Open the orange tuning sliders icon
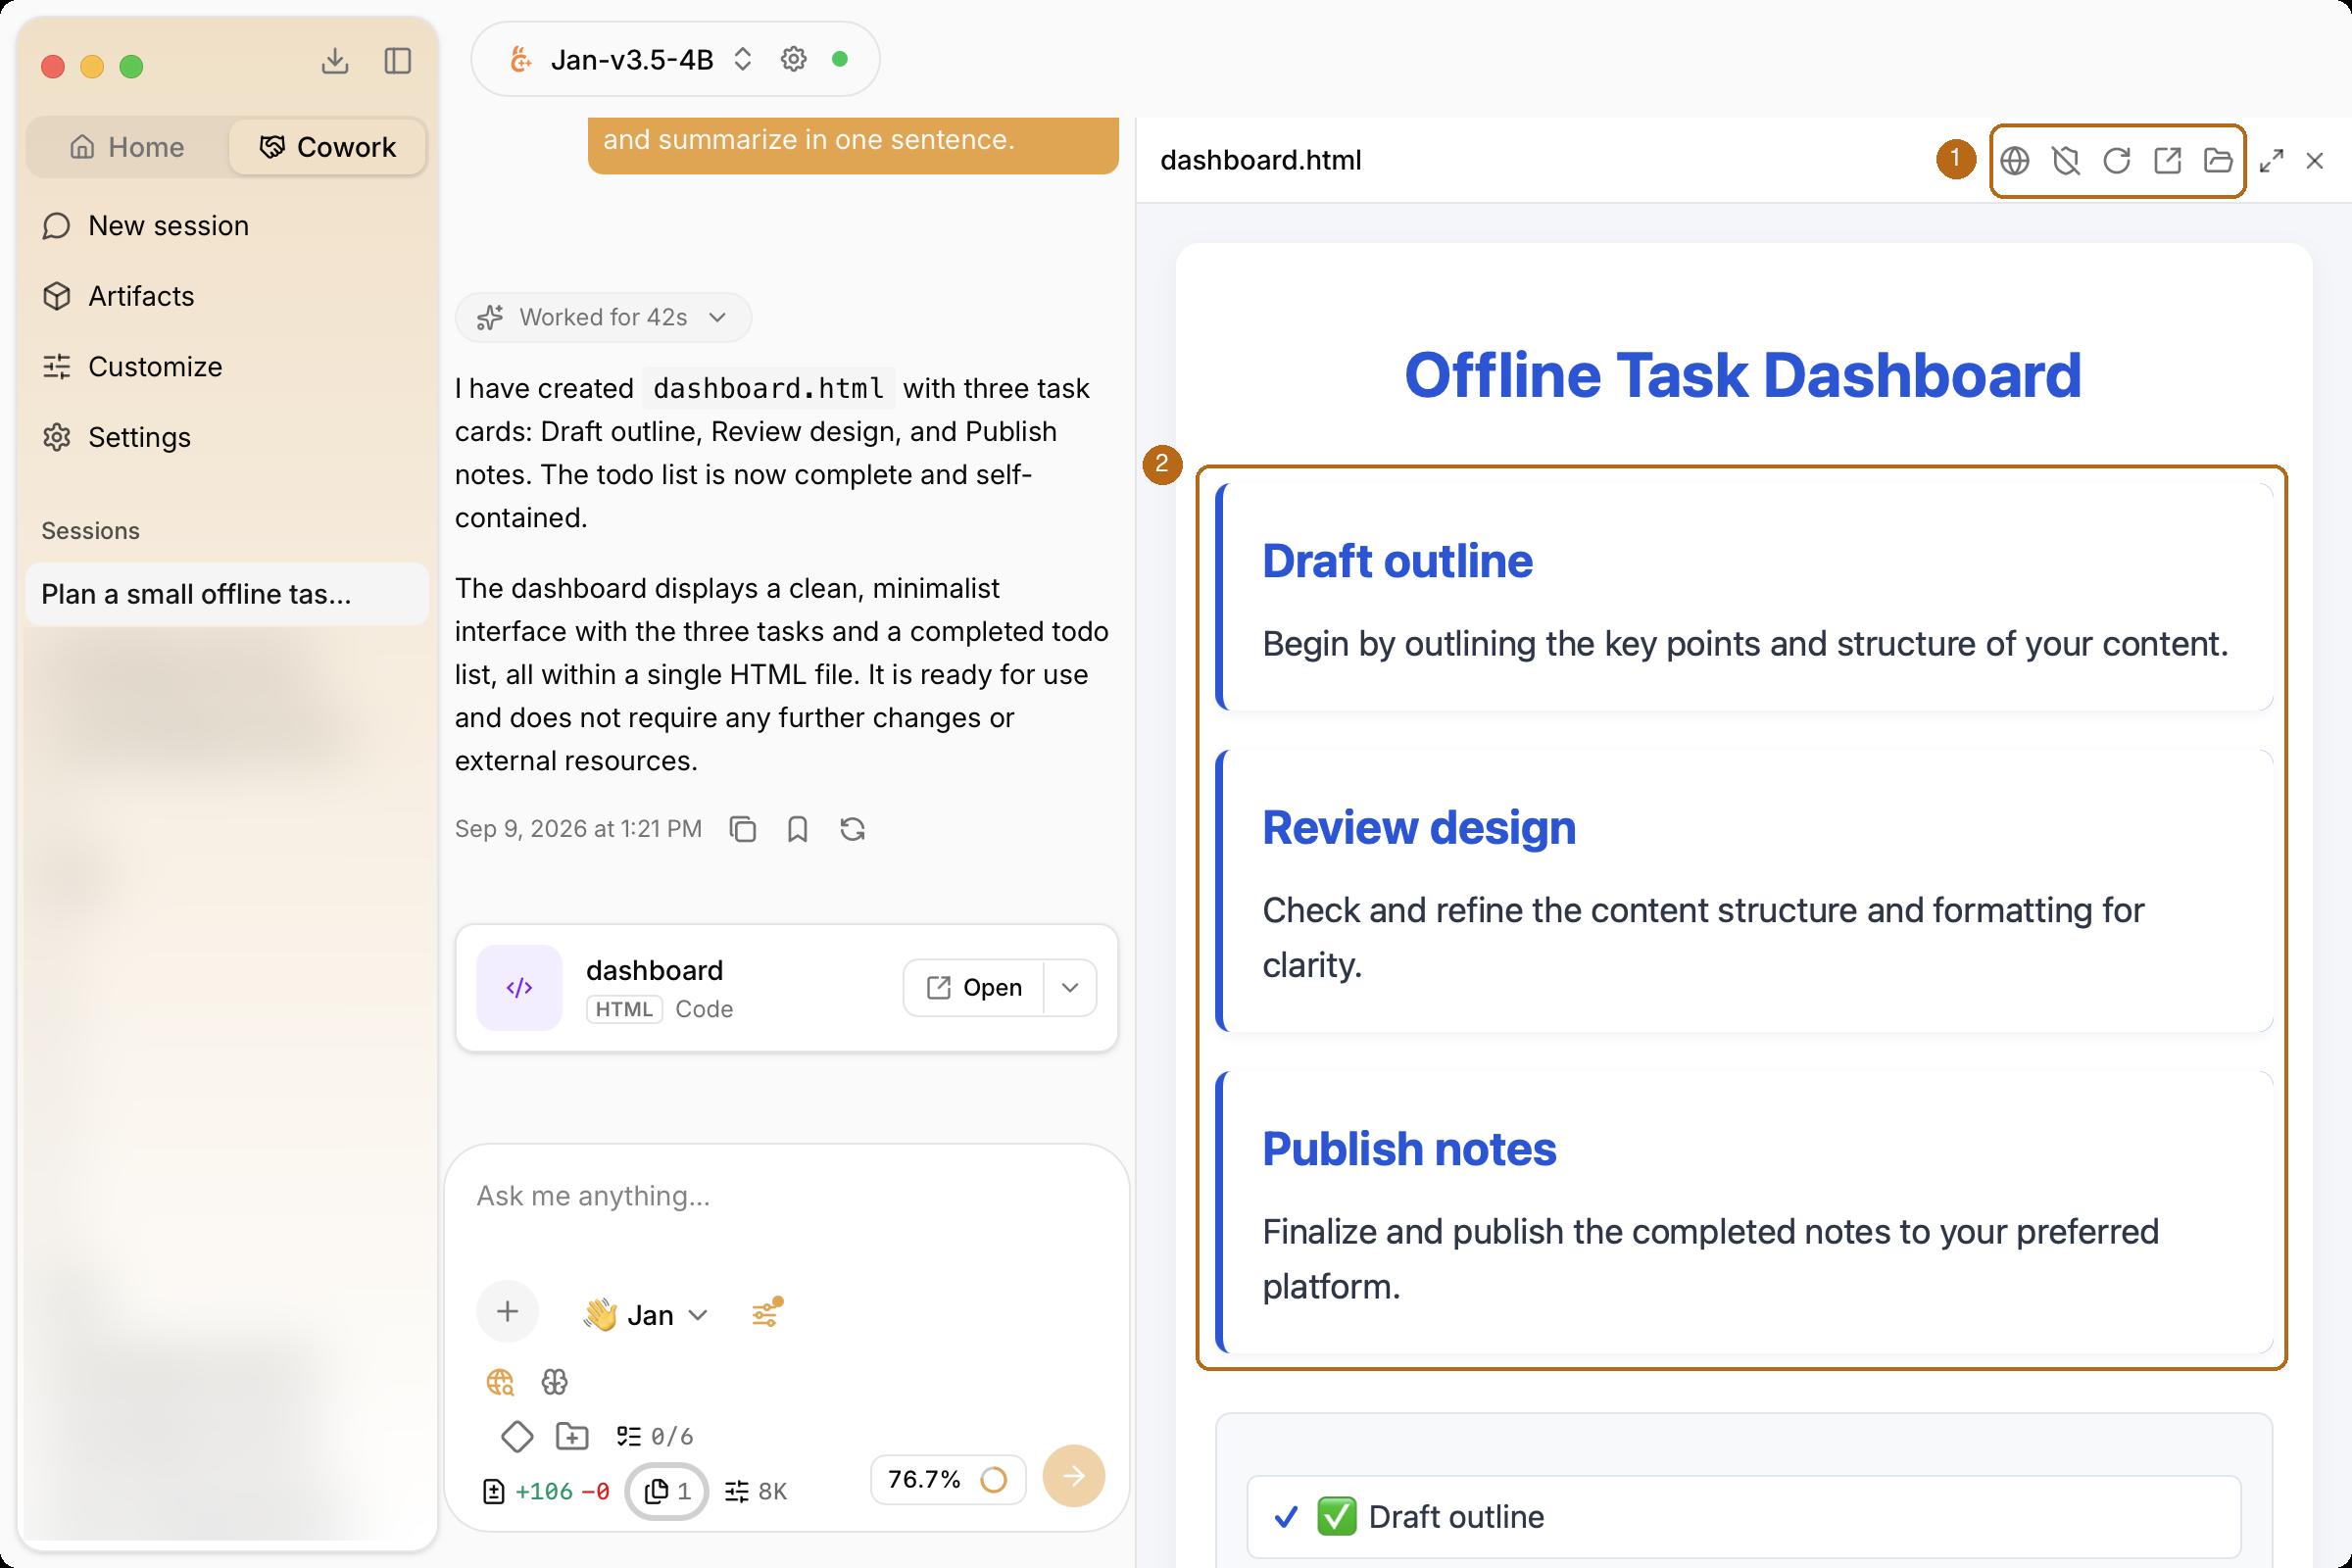Image resolution: width=2352 pixels, height=1568 pixels. pos(767,1313)
